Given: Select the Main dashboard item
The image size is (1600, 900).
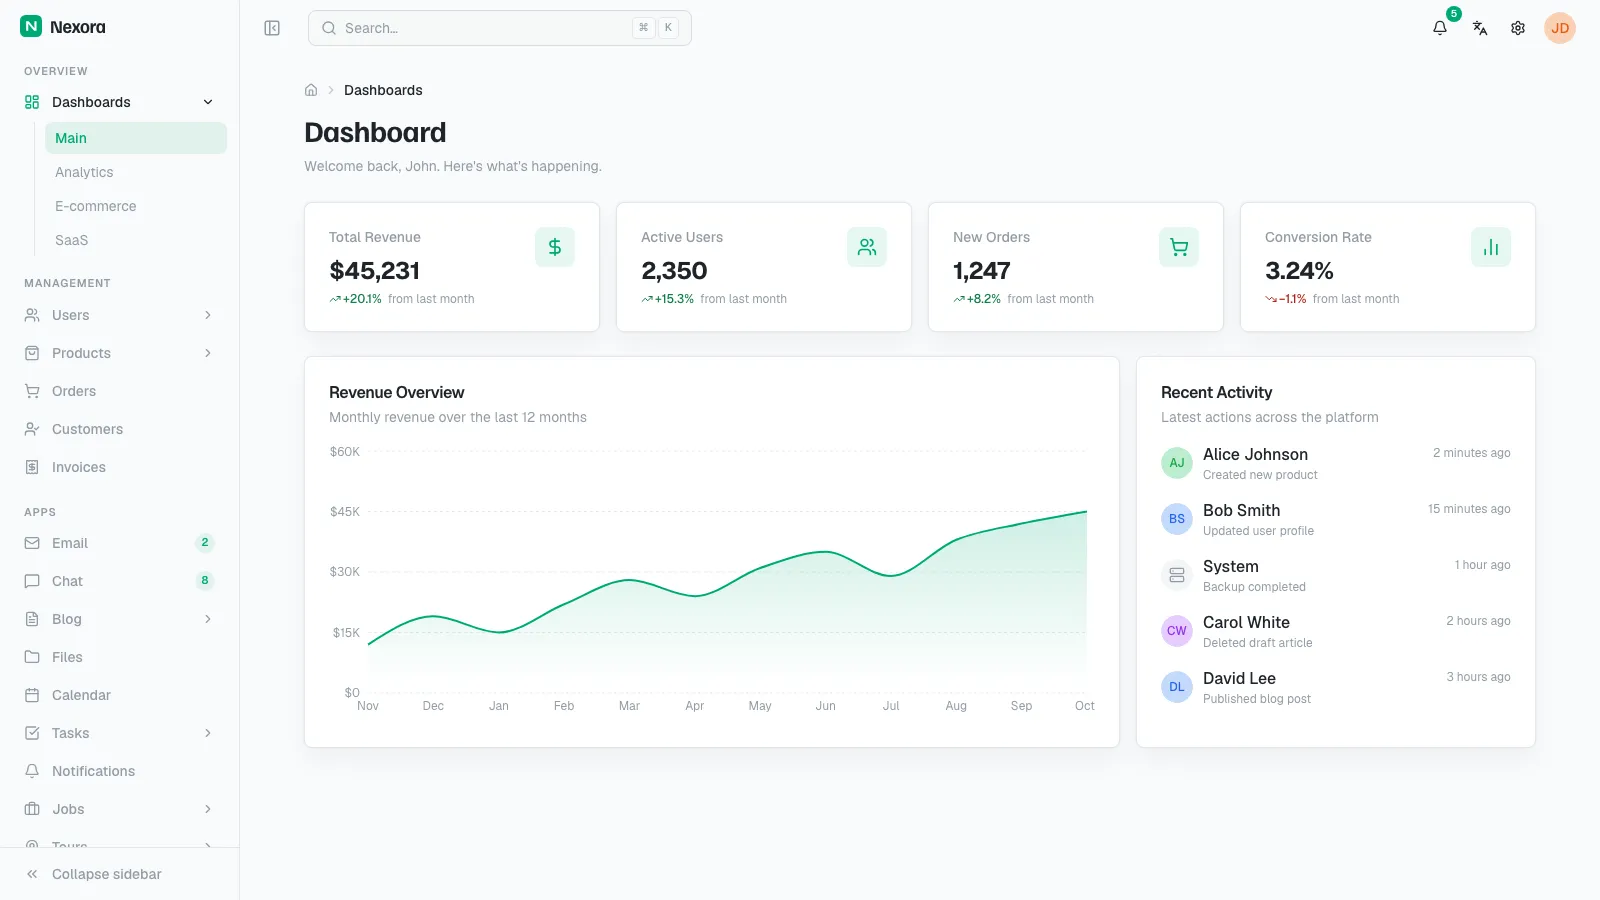Looking at the screenshot, I should pyautogui.click(x=136, y=138).
